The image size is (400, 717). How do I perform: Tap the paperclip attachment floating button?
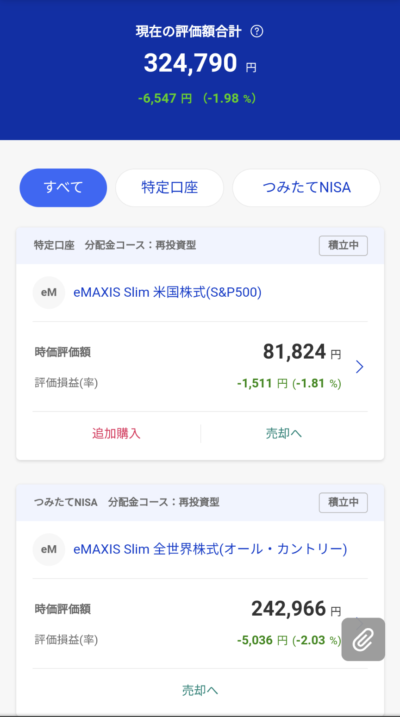click(x=363, y=639)
